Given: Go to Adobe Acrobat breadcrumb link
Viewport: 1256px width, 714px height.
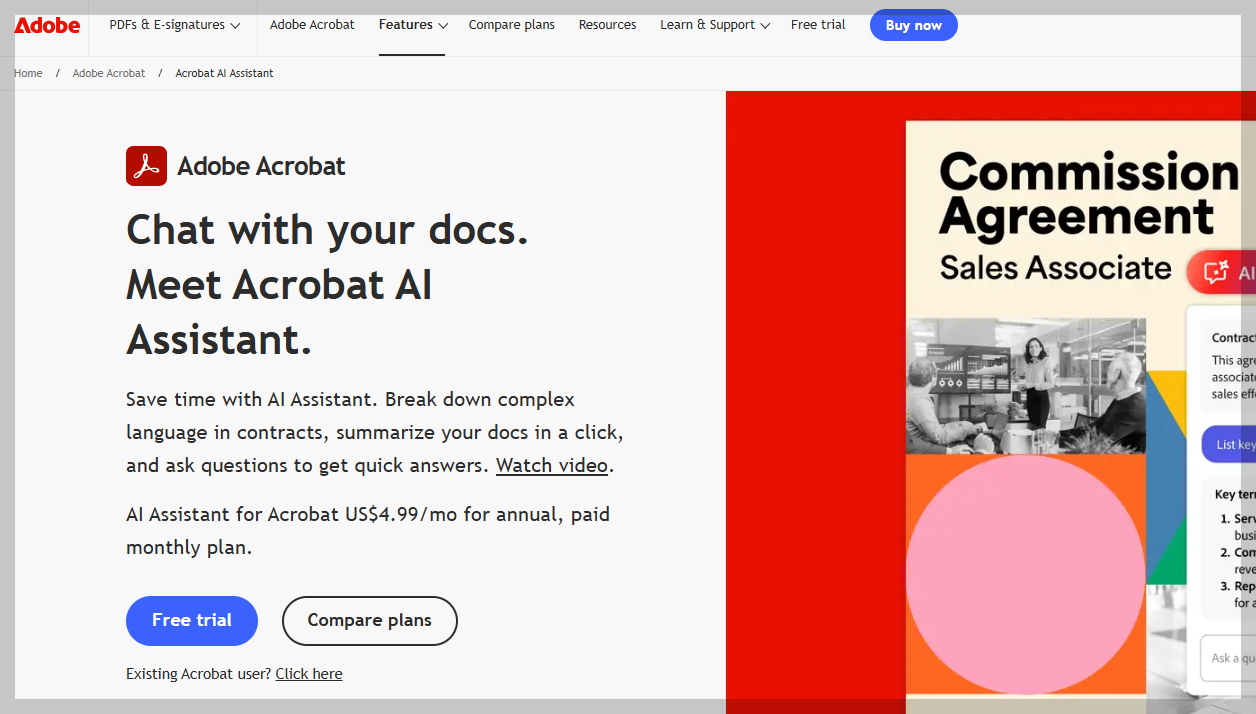Looking at the screenshot, I should click(x=109, y=73).
